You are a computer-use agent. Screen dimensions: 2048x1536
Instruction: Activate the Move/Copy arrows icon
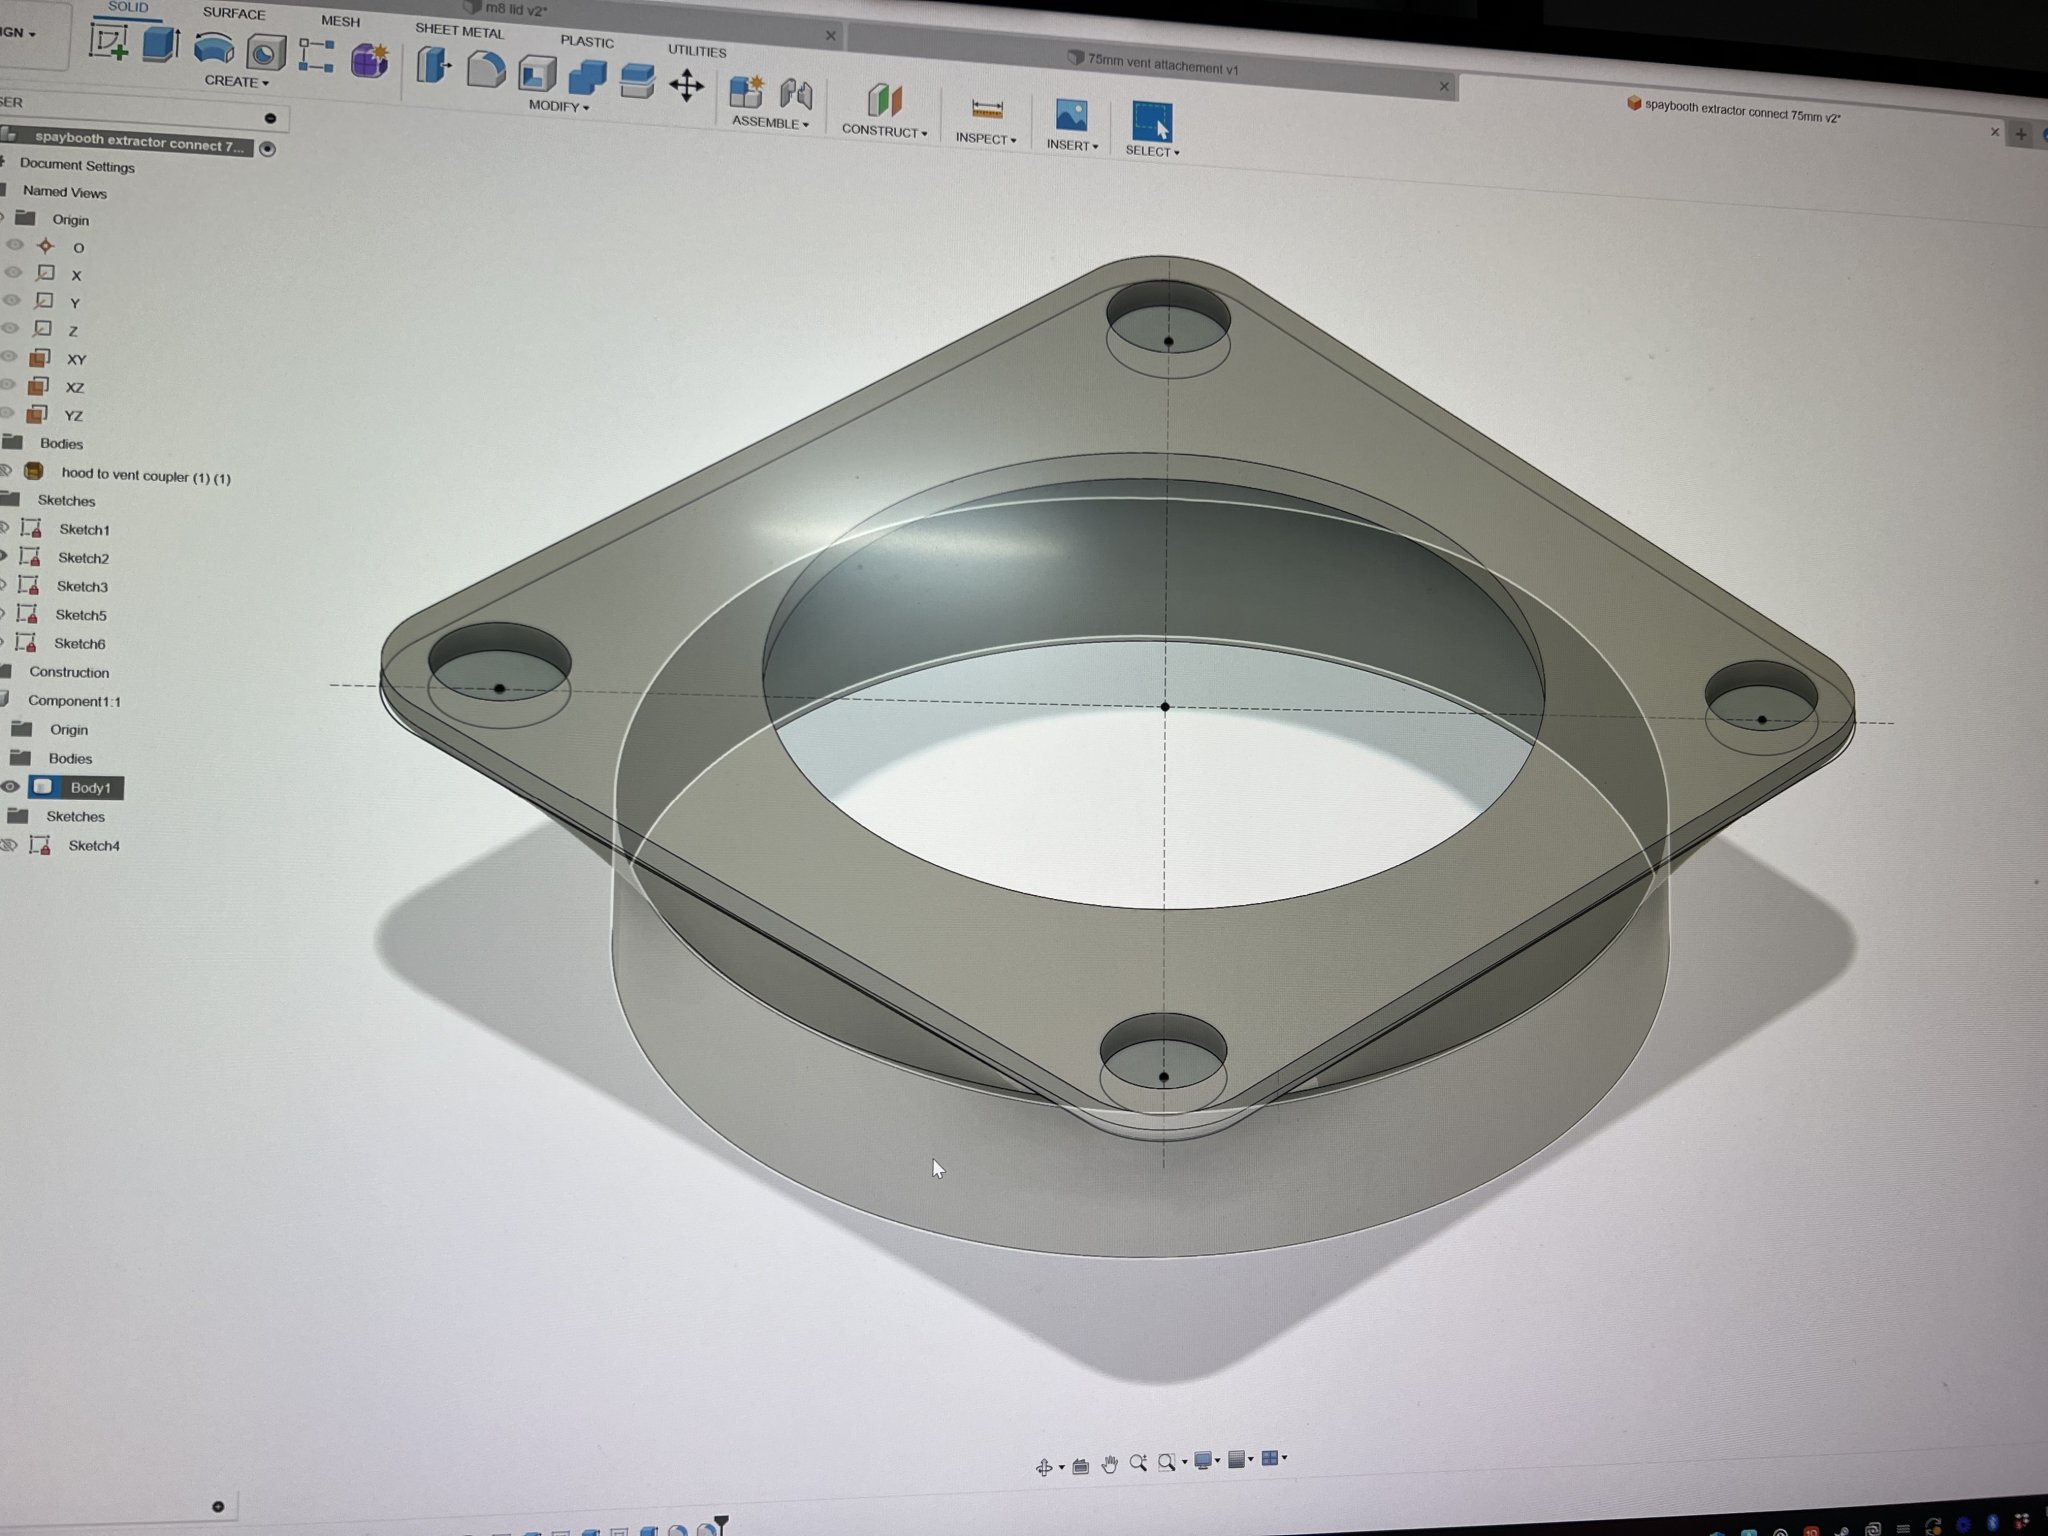(x=686, y=86)
